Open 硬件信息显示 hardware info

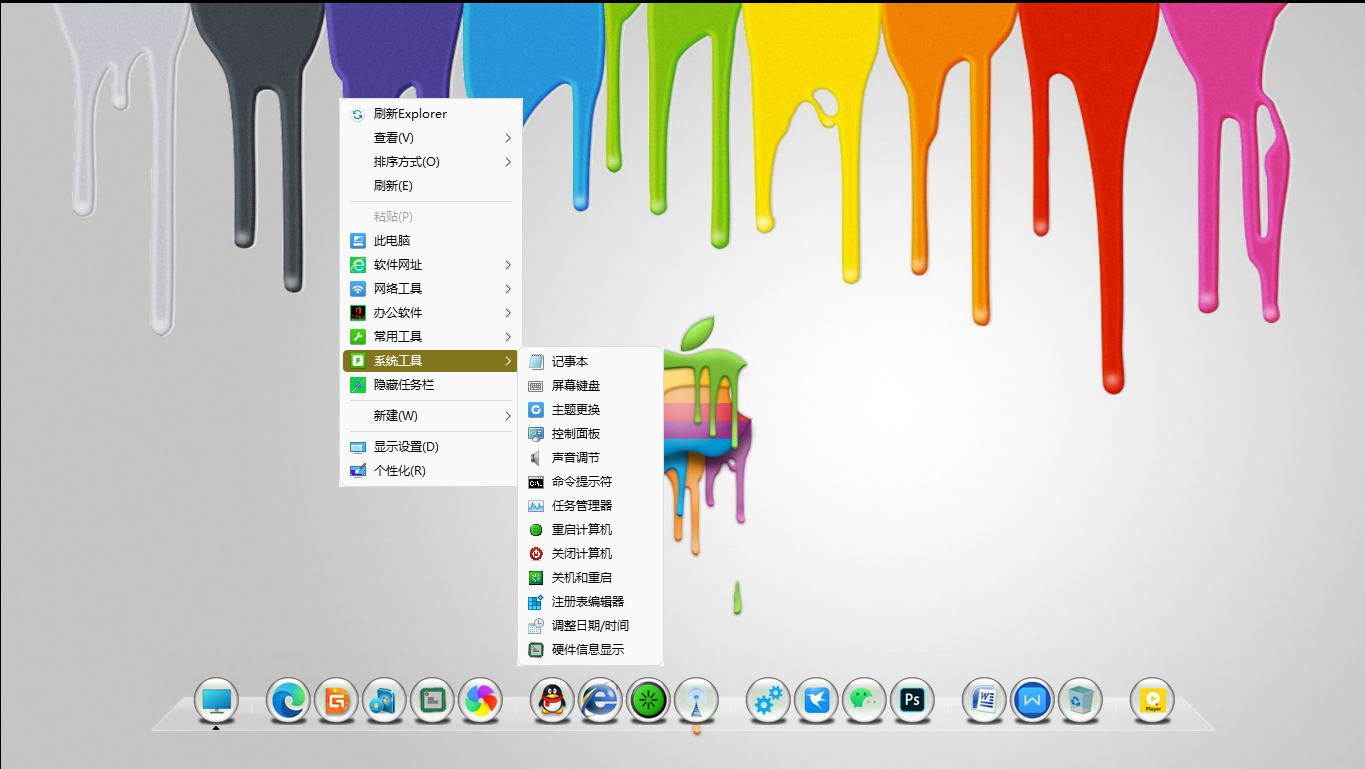[590, 650]
